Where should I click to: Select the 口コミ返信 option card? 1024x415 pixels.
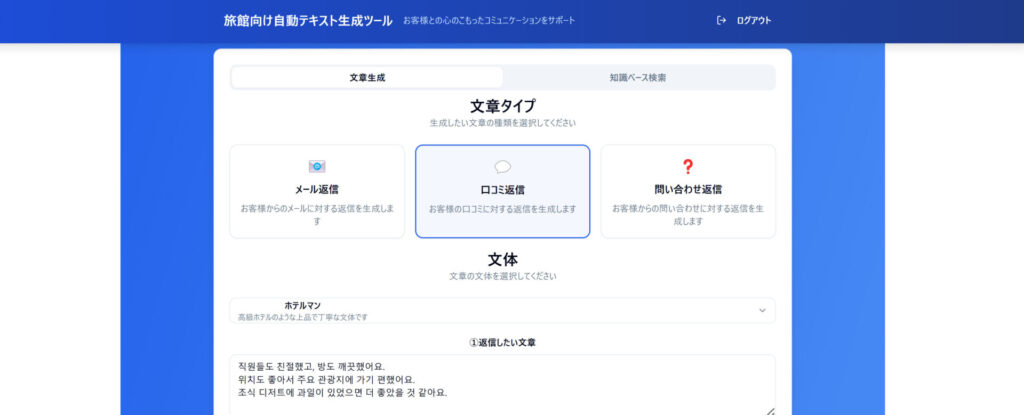pyautogui.click(x=502, y=191)
